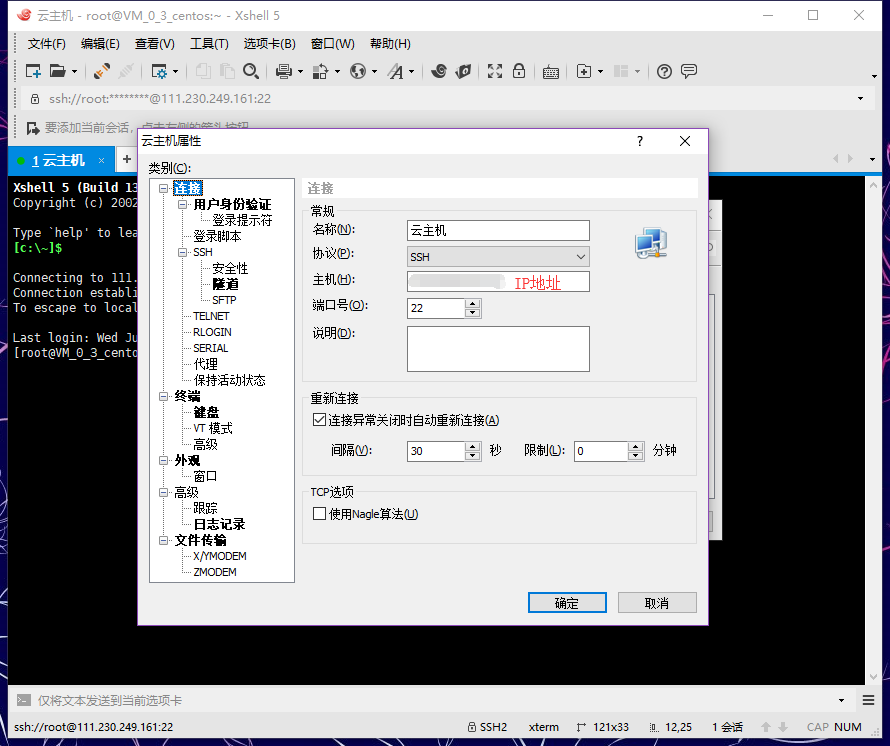Click the 主机 host input field

coord(498,282)
